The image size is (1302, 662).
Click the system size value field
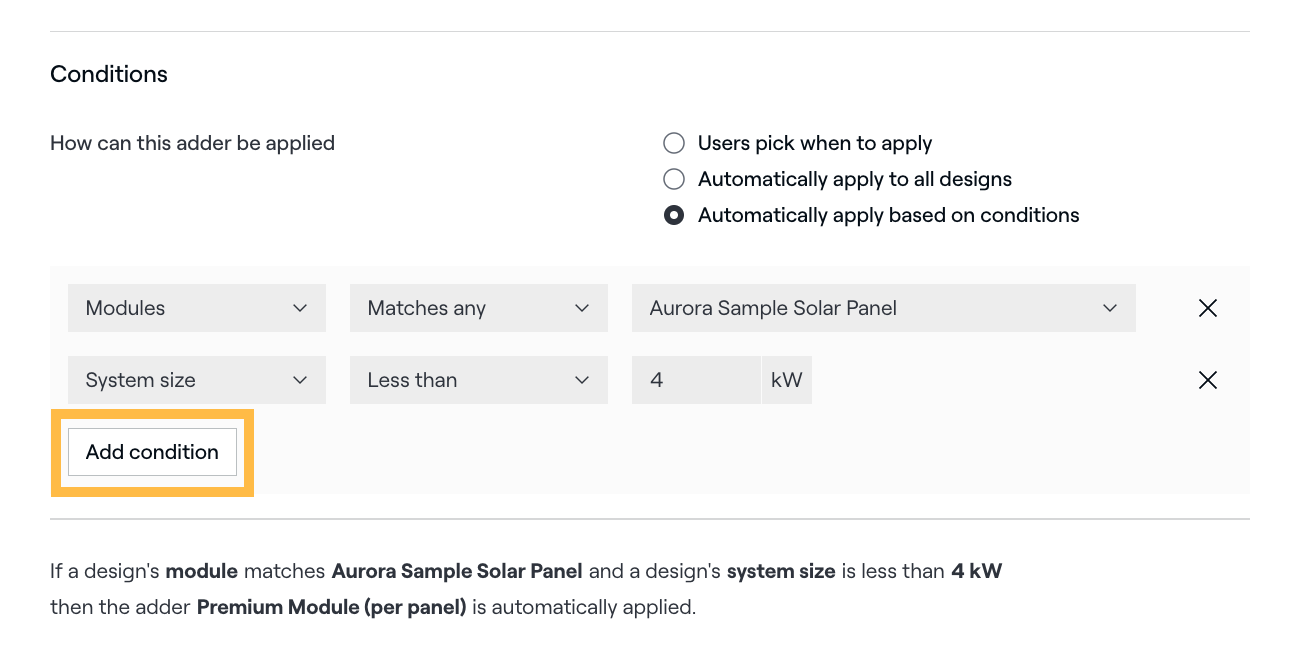[696, 380]
